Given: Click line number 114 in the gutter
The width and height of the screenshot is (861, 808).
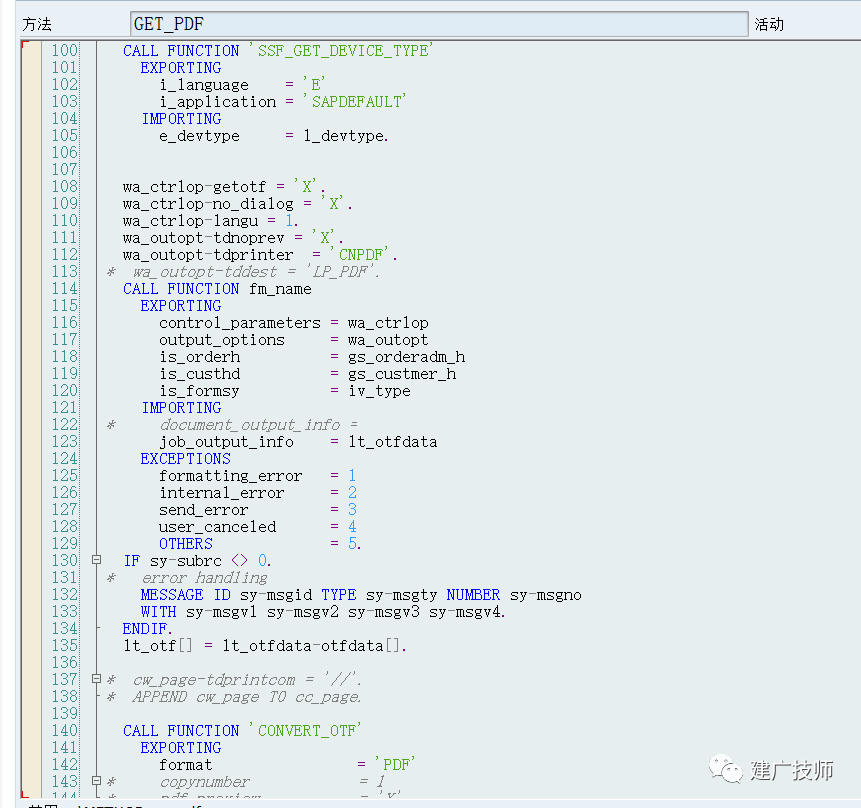Looking at the screenshot, I should tap(64, 288).
